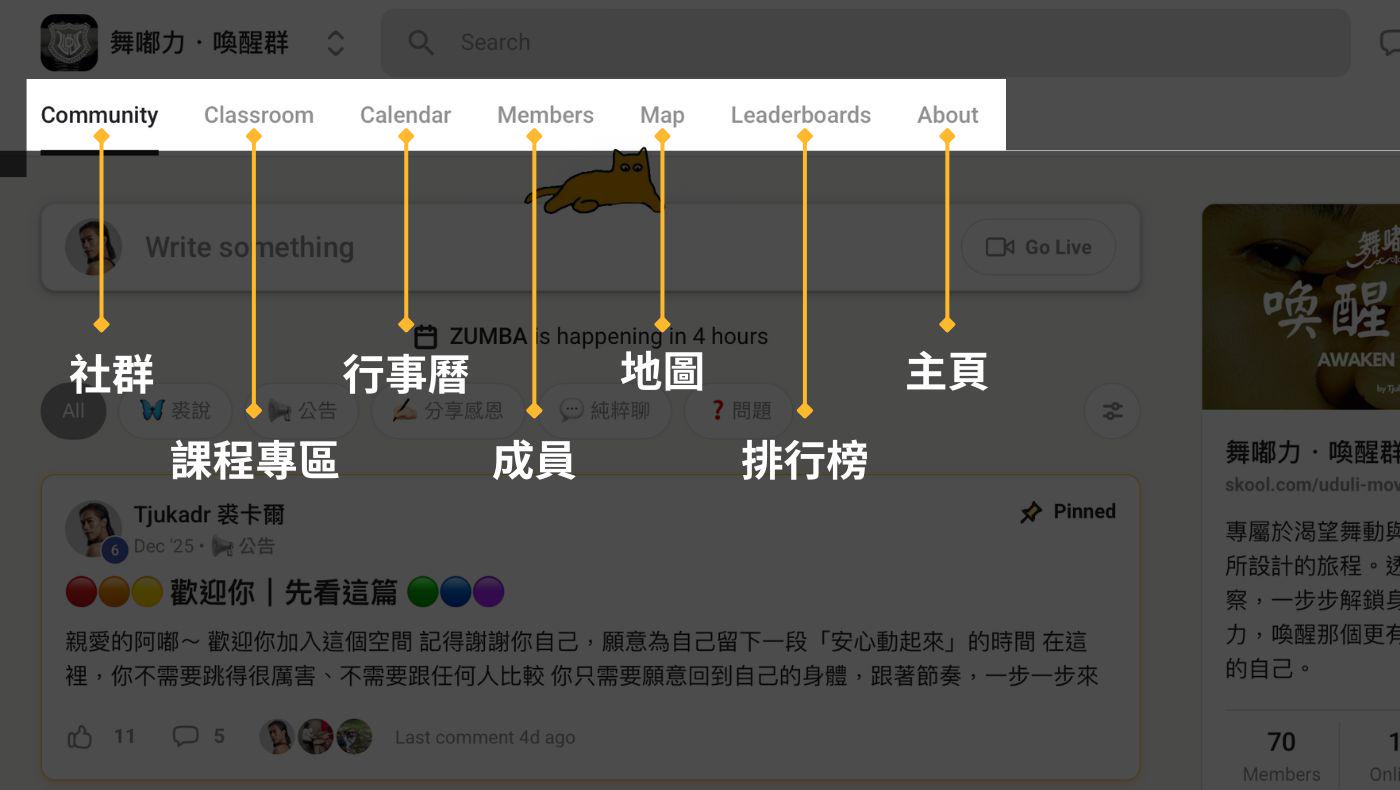Image resolution: width=1400 pixels, height=790 pixels.
Task: Select the All category filter
Action: (x=73, y=411)
